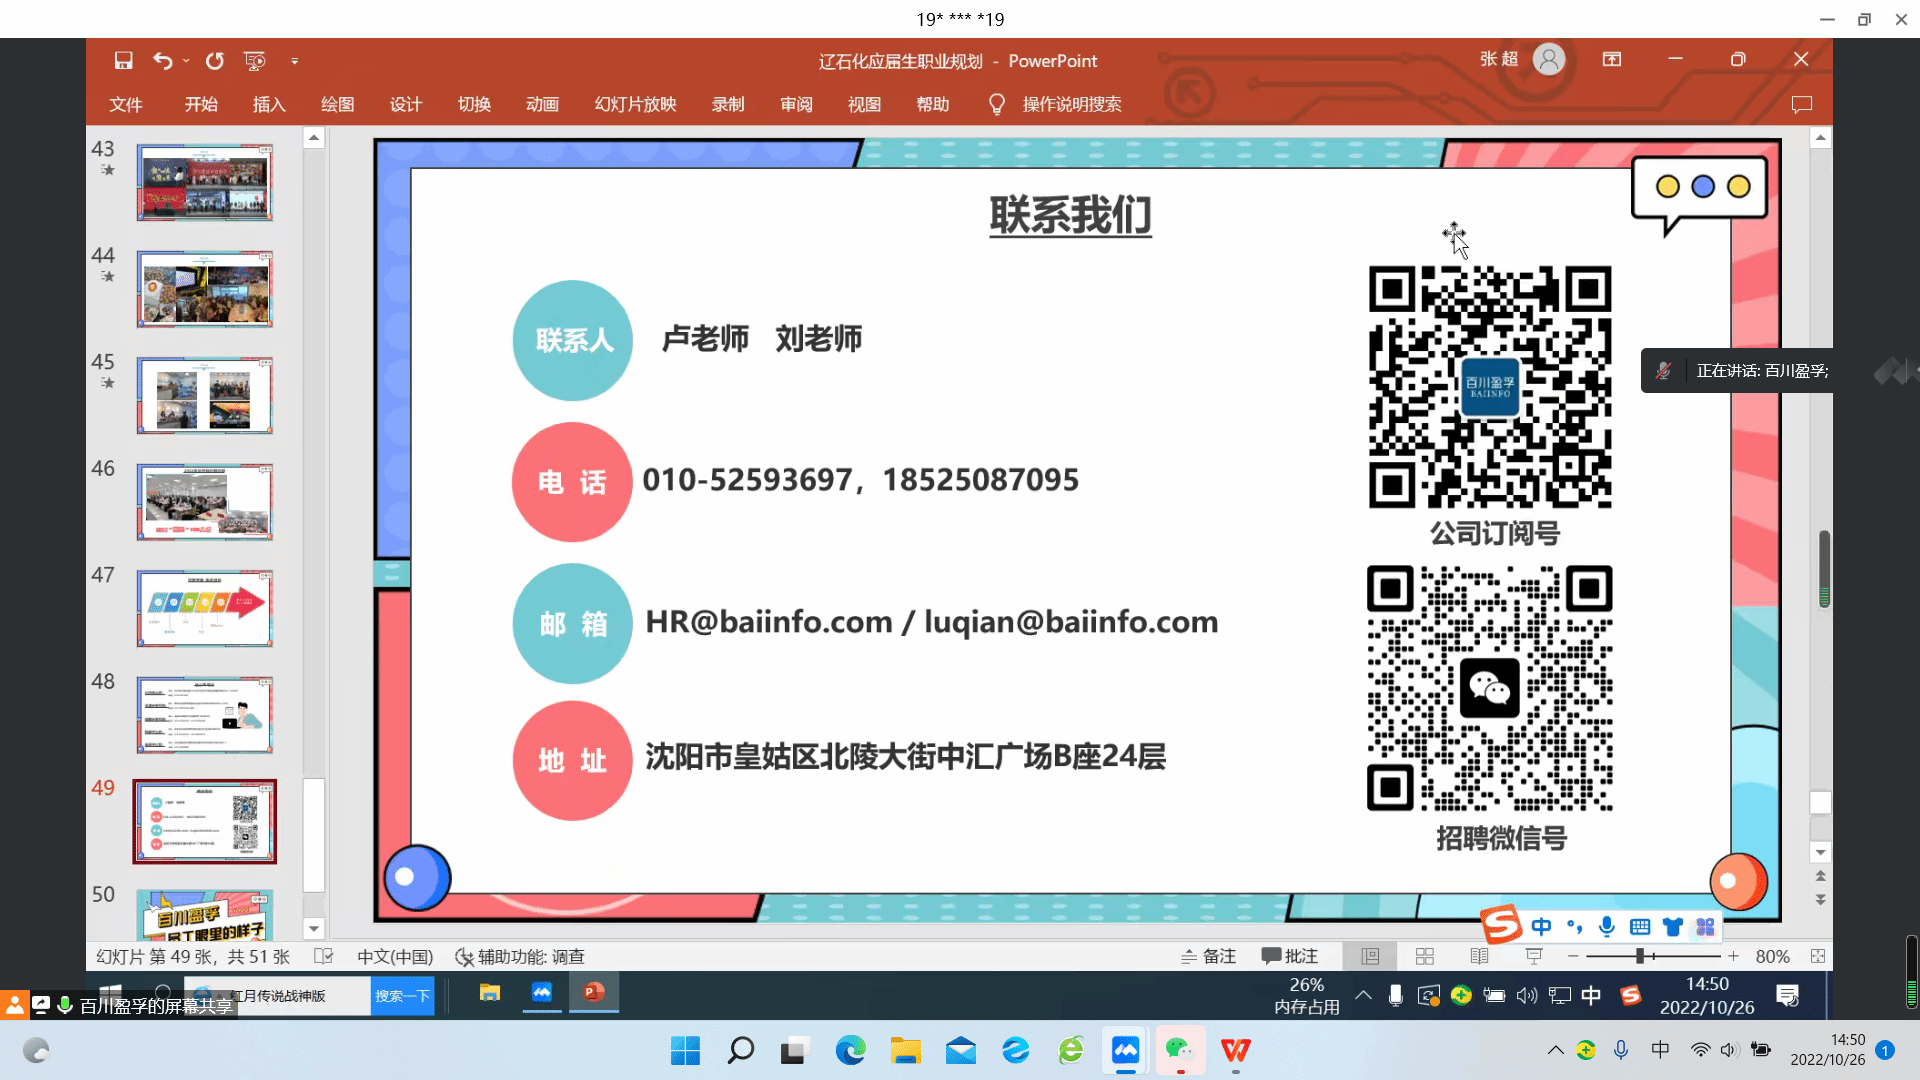This screenshot has height=1080, width=1920.
Task: Select the 招聘微信号 QR code image
Action: pyautogui.click(x=1490, y=689)
